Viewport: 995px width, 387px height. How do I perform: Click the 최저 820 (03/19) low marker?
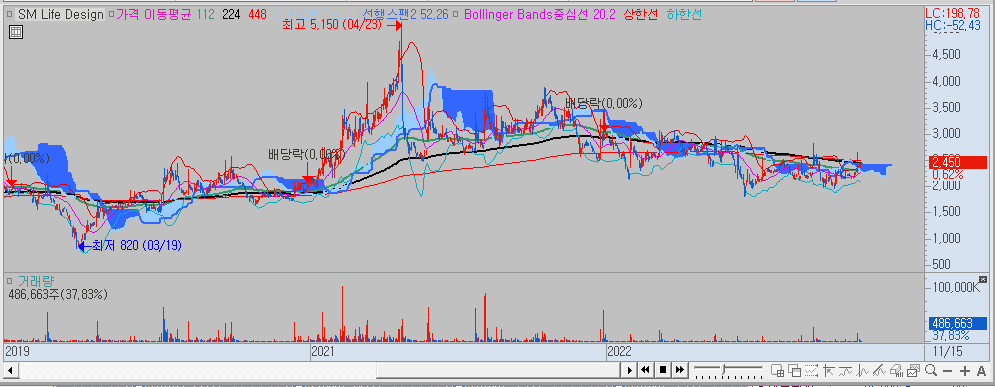click(x=130, y=245)
